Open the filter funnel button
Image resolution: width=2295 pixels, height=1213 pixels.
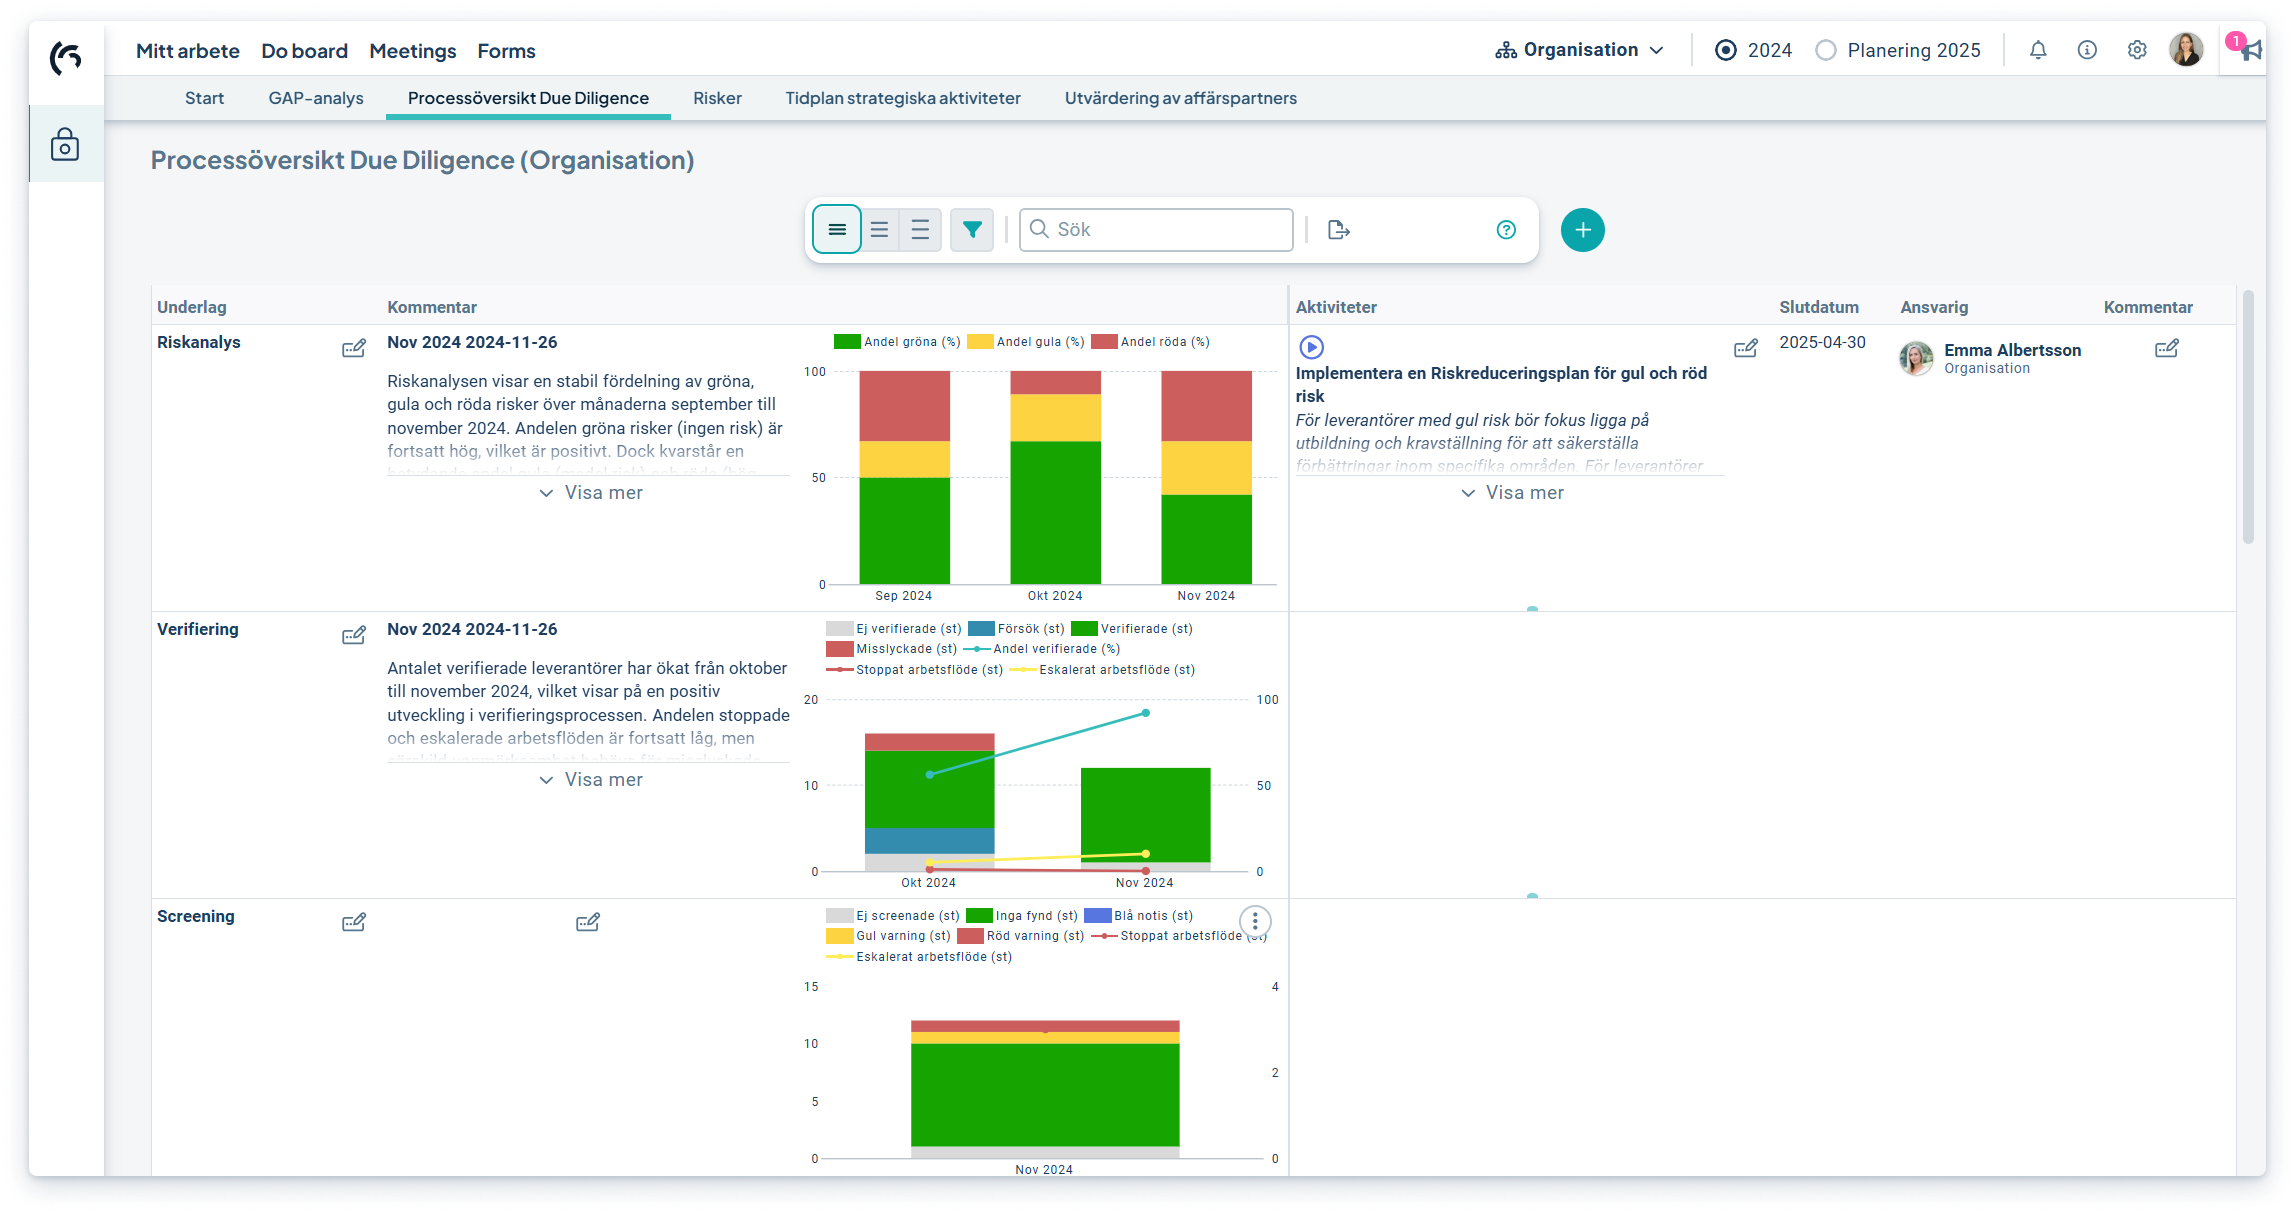972,230
